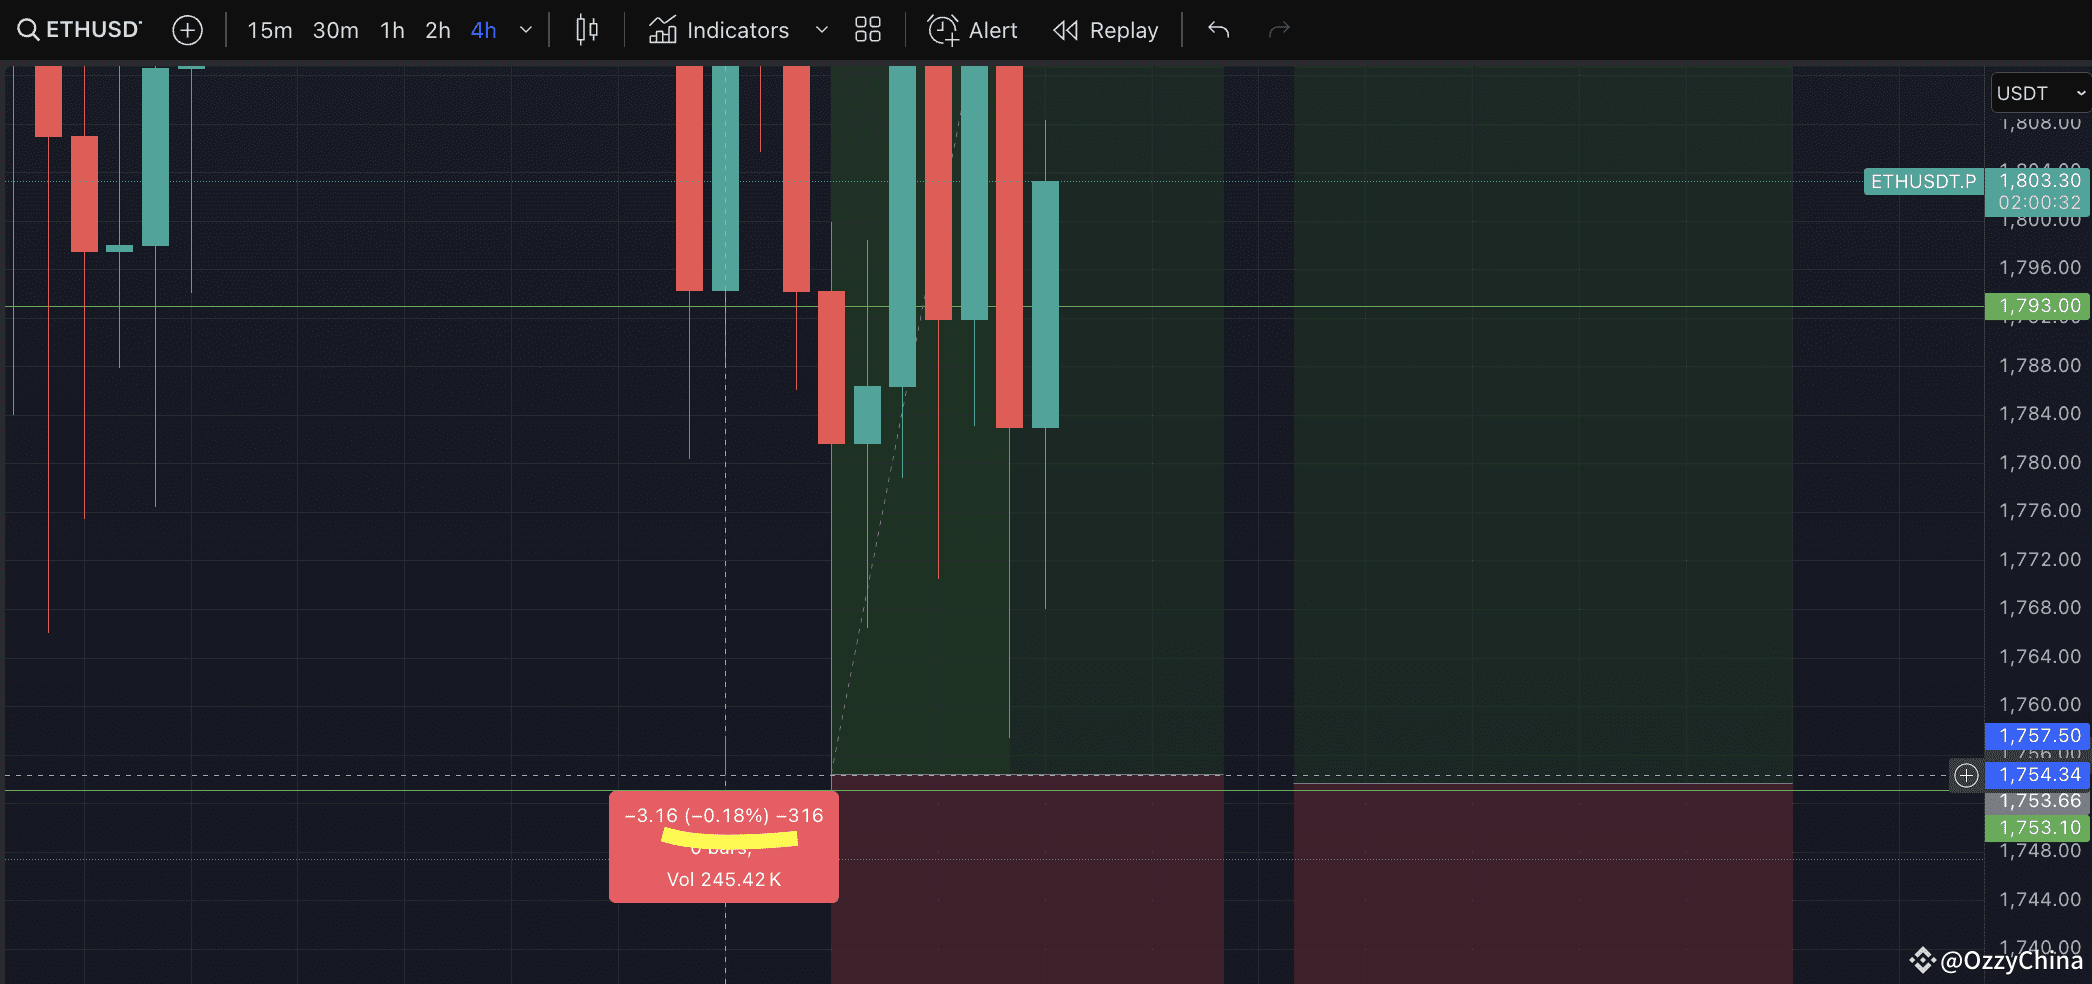Redo the last chart action
Image resolution: width=2092 pixels, height=984 pixels.
pos(1279,30)
